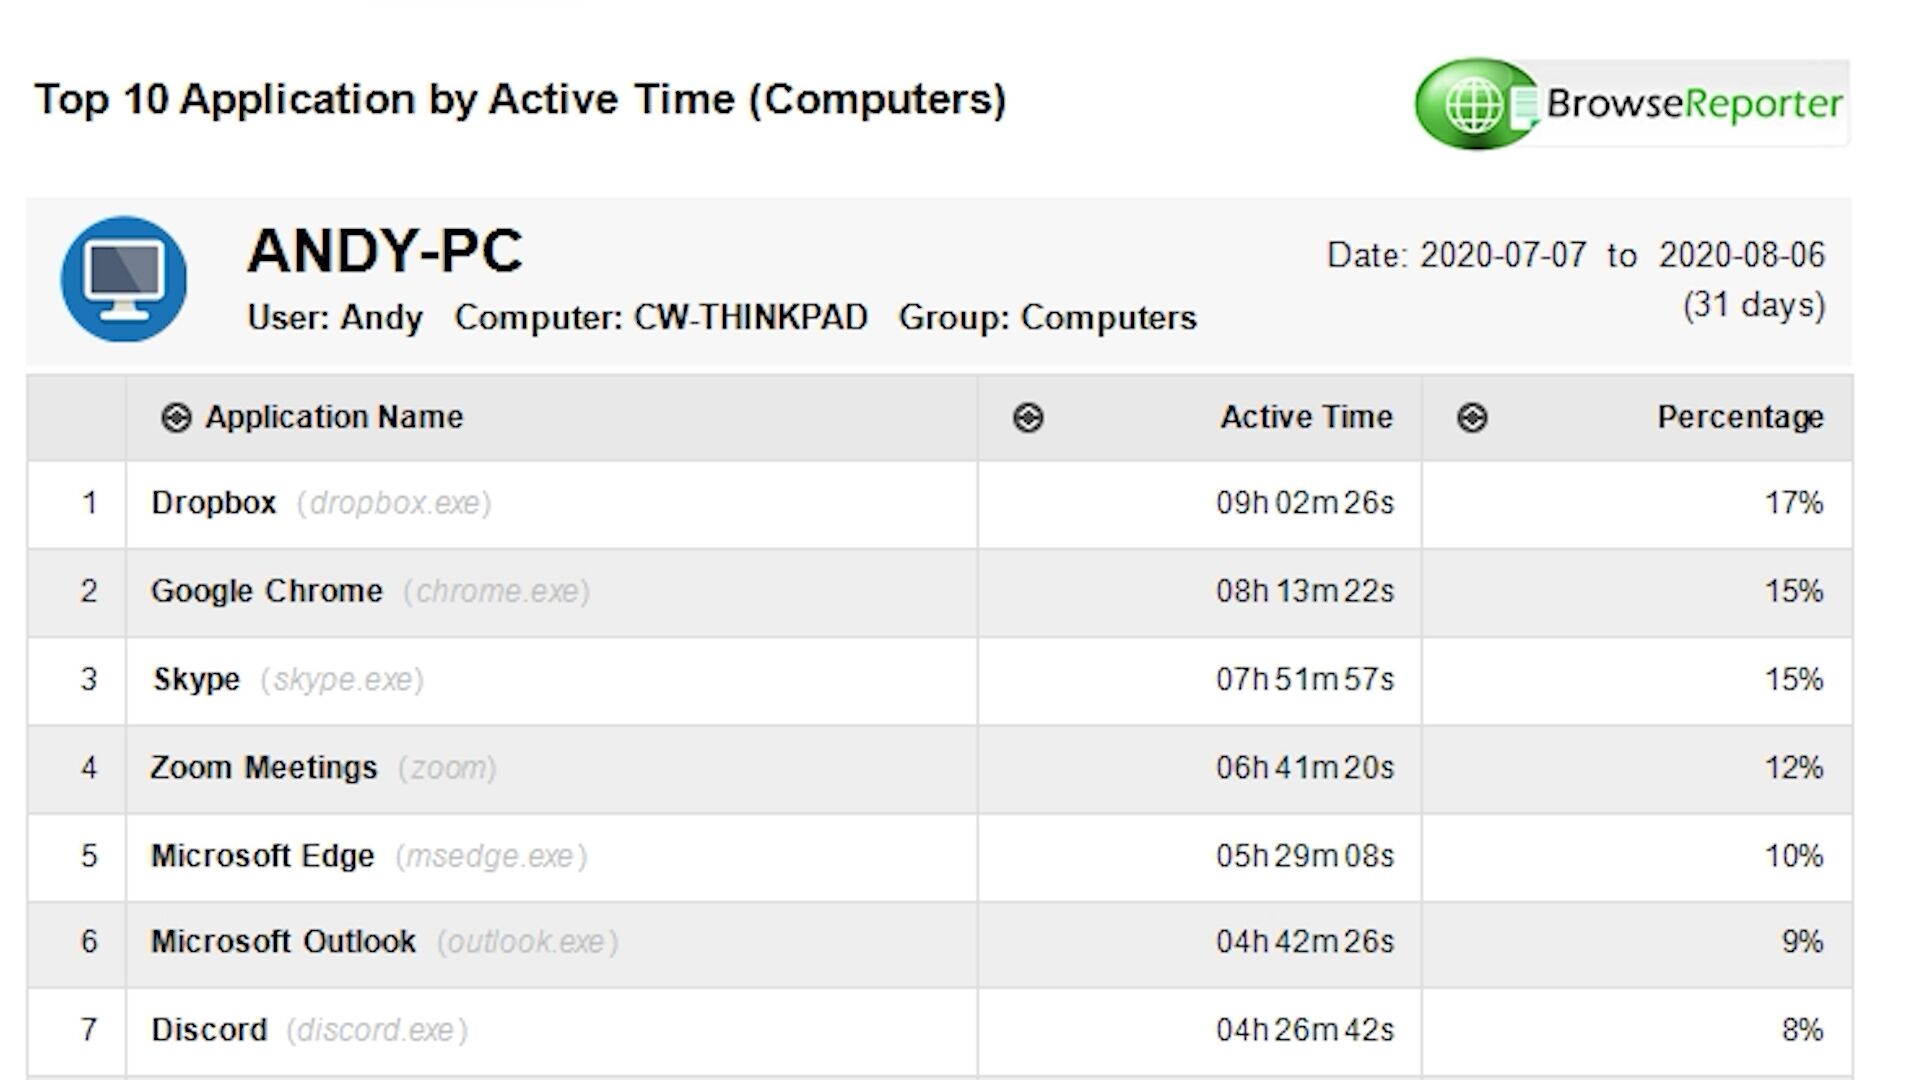
Task: Sort by Percentage column header
Action: 1740,417
